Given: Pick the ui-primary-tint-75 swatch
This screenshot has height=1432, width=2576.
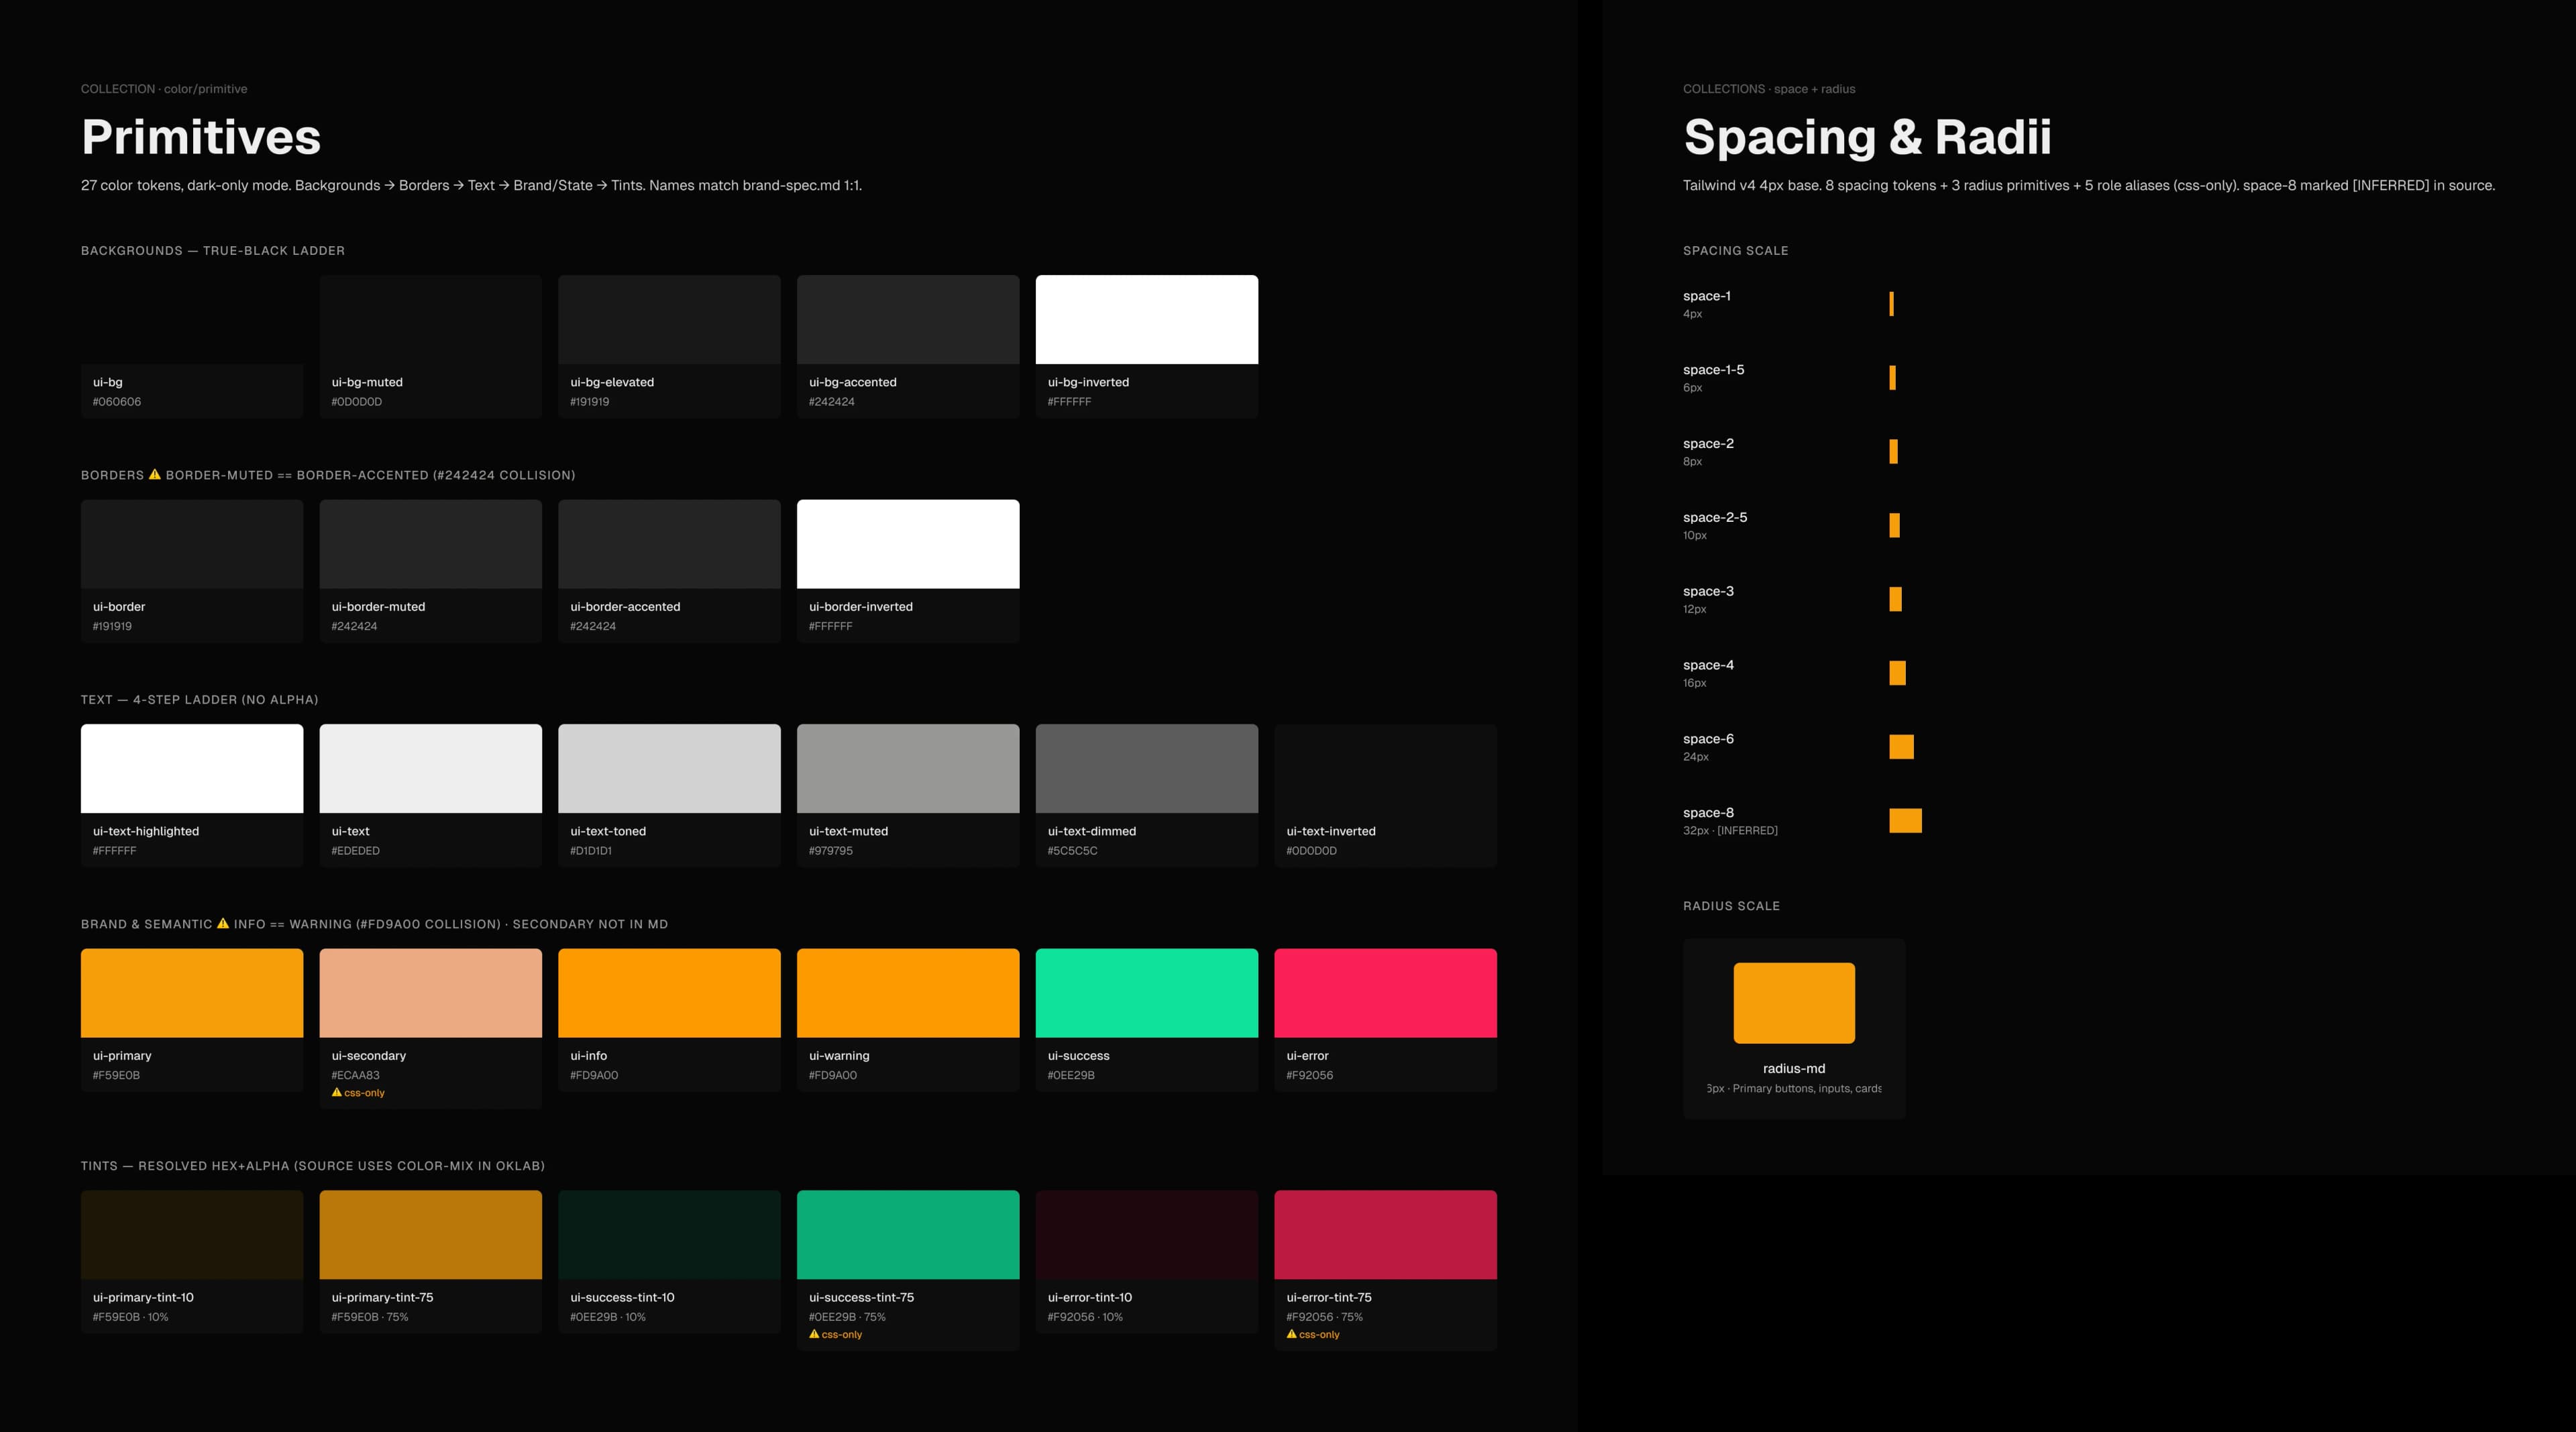Looking at the screenshot, I should pyautogui.click(x=431, y=1235).
